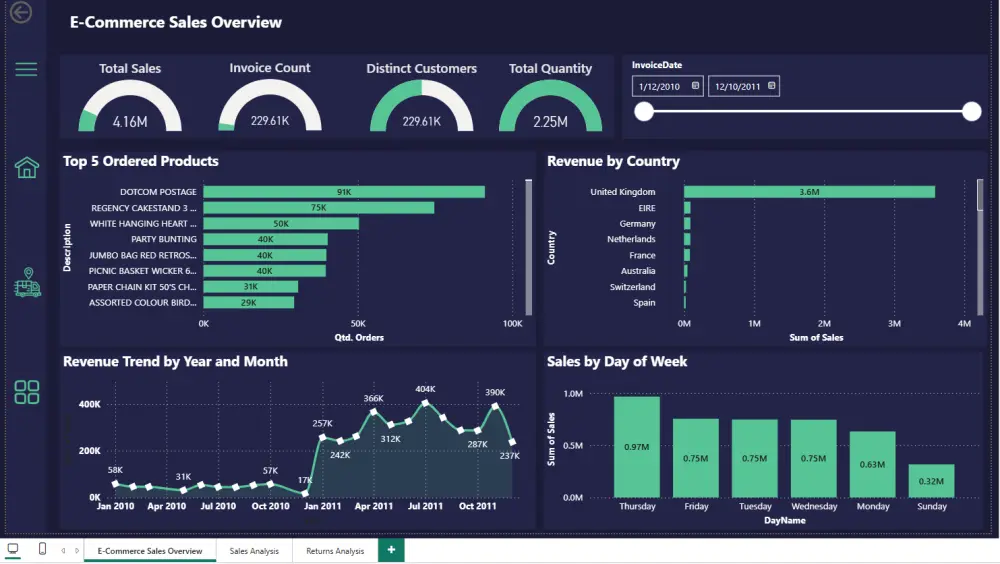Click the E-Commerce Sales Overview heading
This screenshot has width=1000, height=564.
coord(175,22)
